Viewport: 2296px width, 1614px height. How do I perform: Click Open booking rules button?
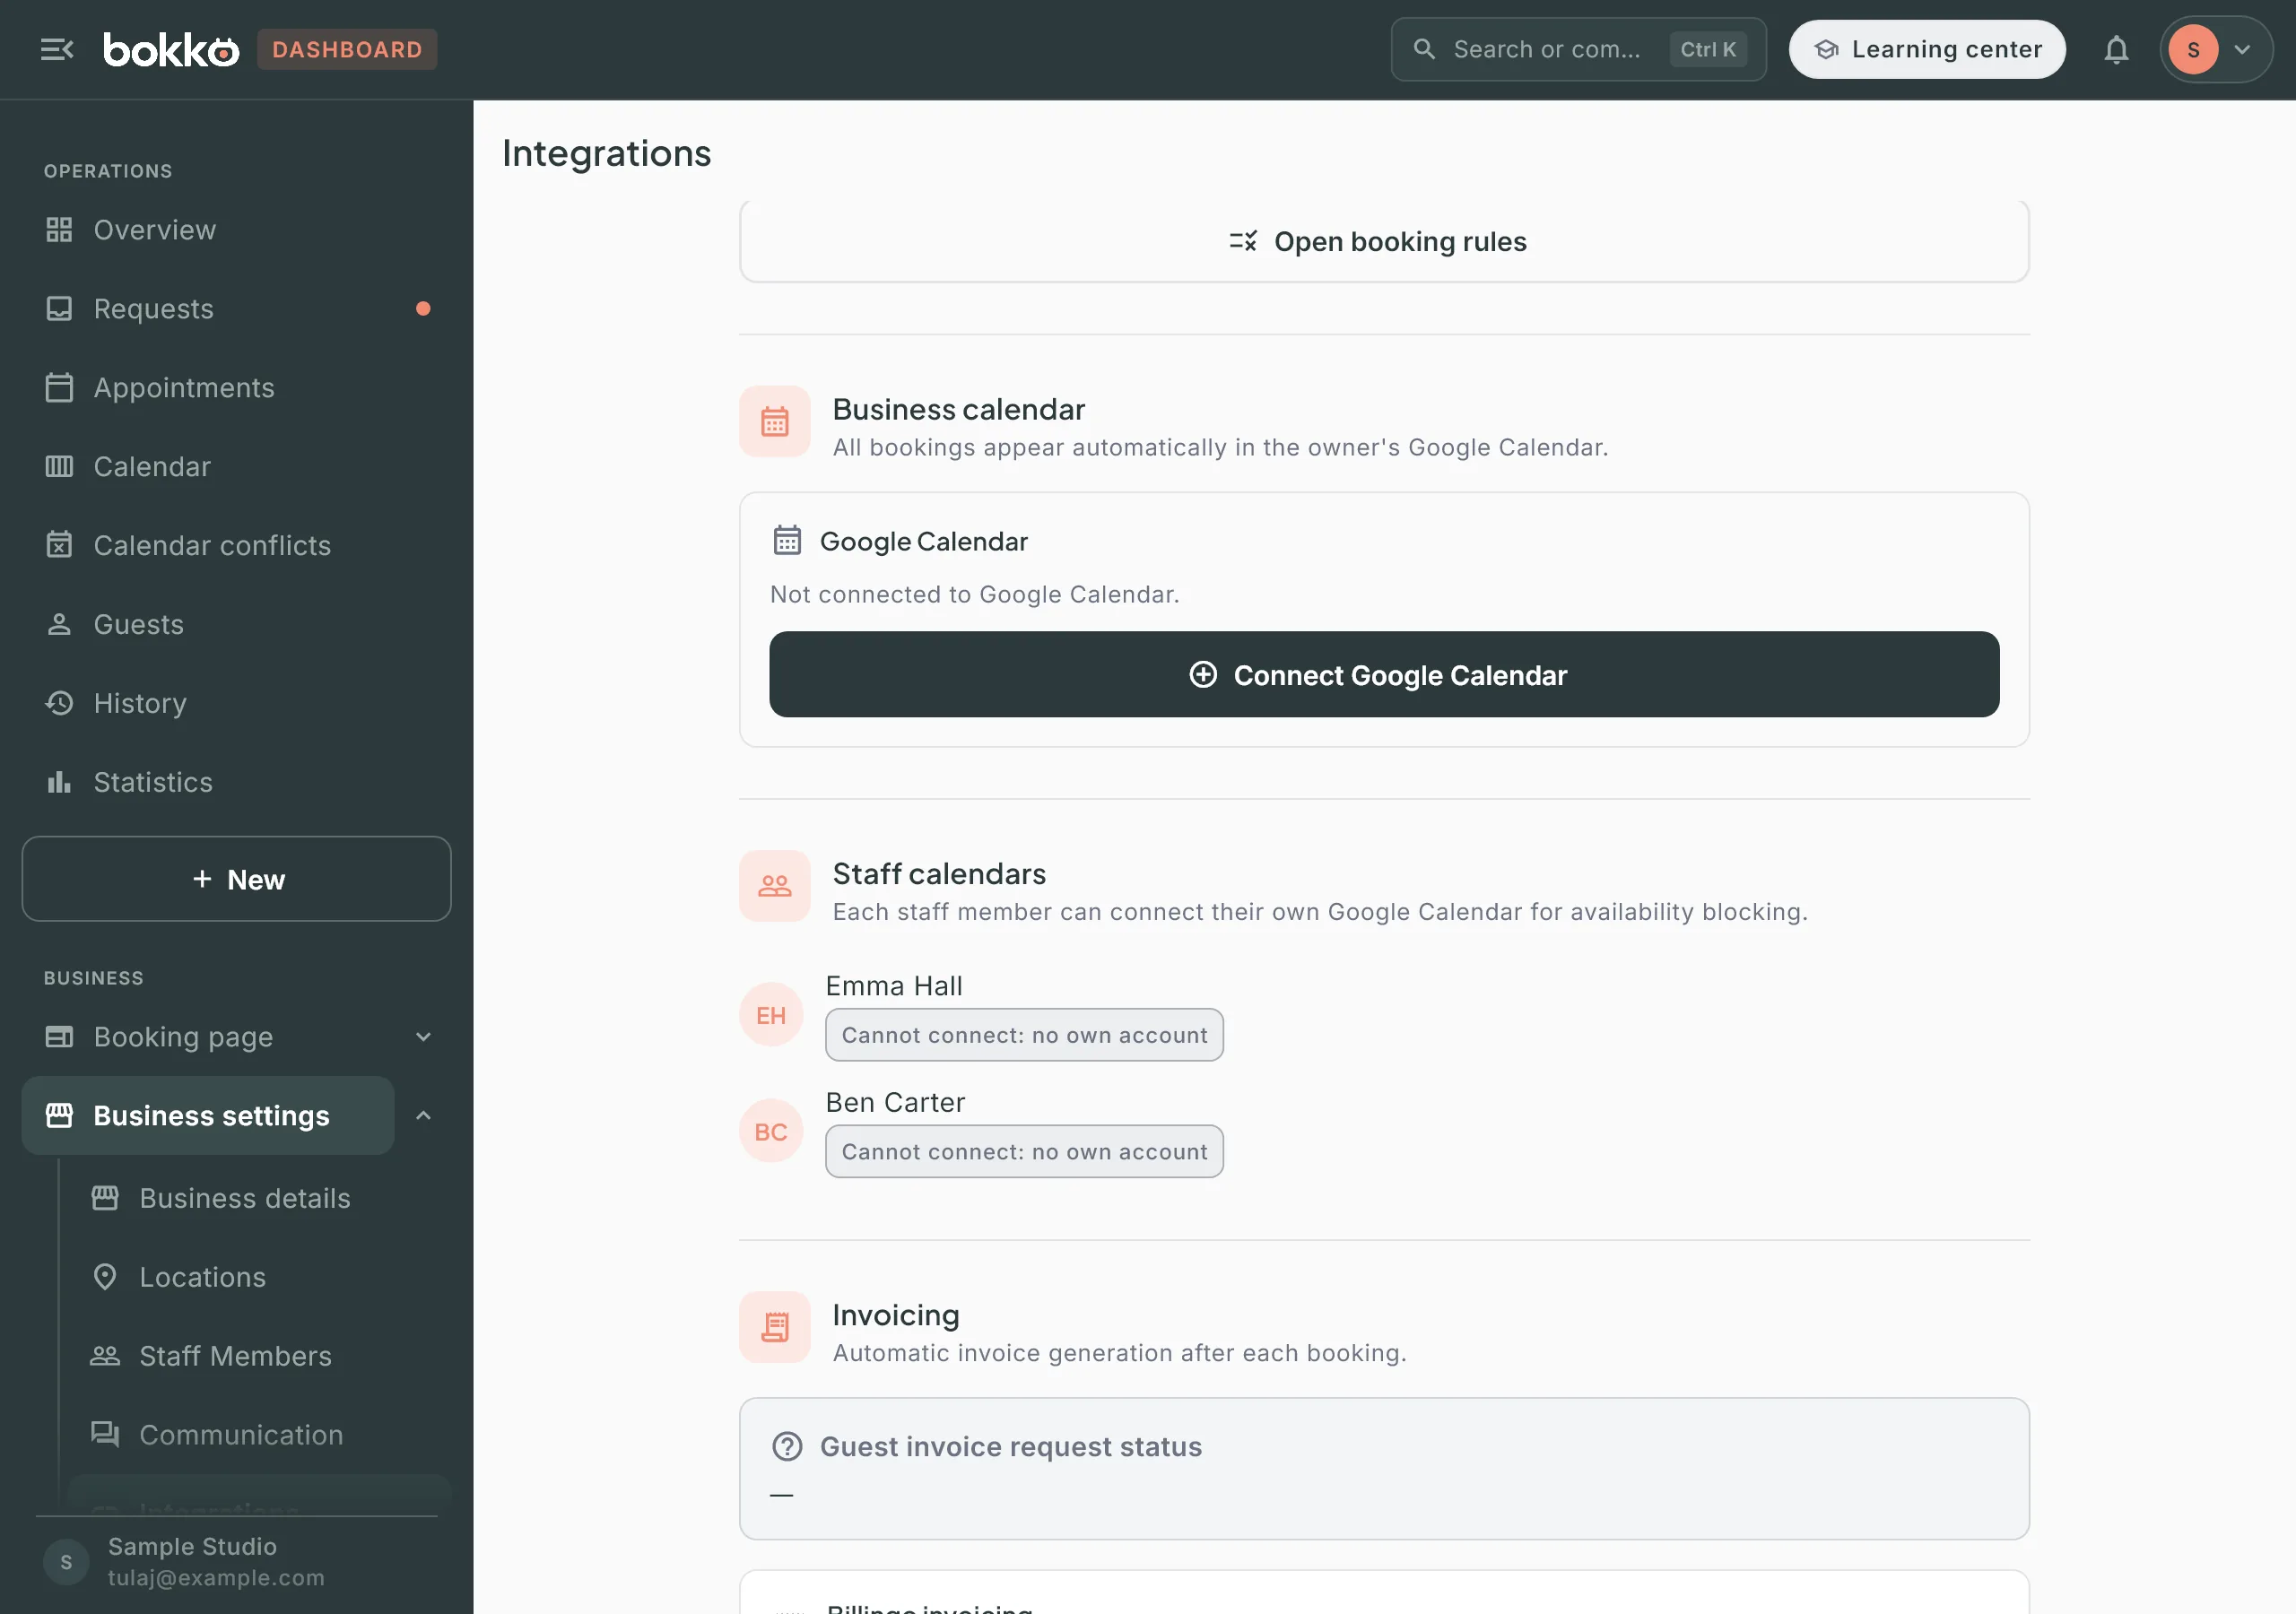pyautogui.click(x=1384, y=242)
